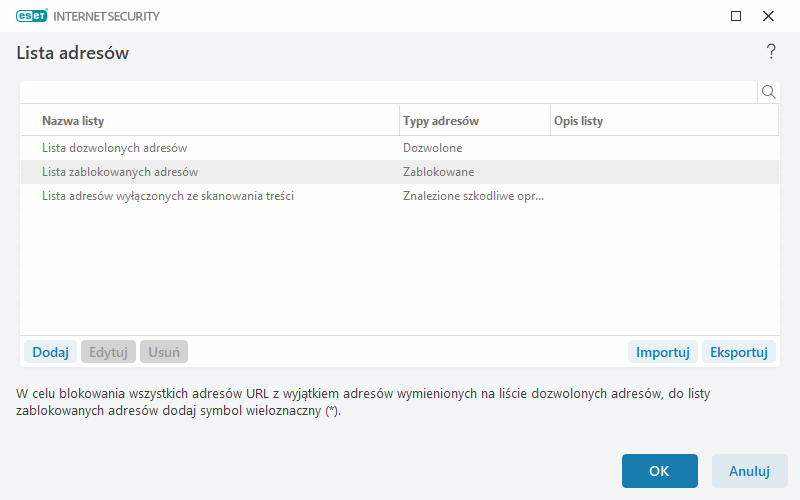The image size is (800, 500).
Task: Click the ESET logo in title bar
Action: pos(34,16)
